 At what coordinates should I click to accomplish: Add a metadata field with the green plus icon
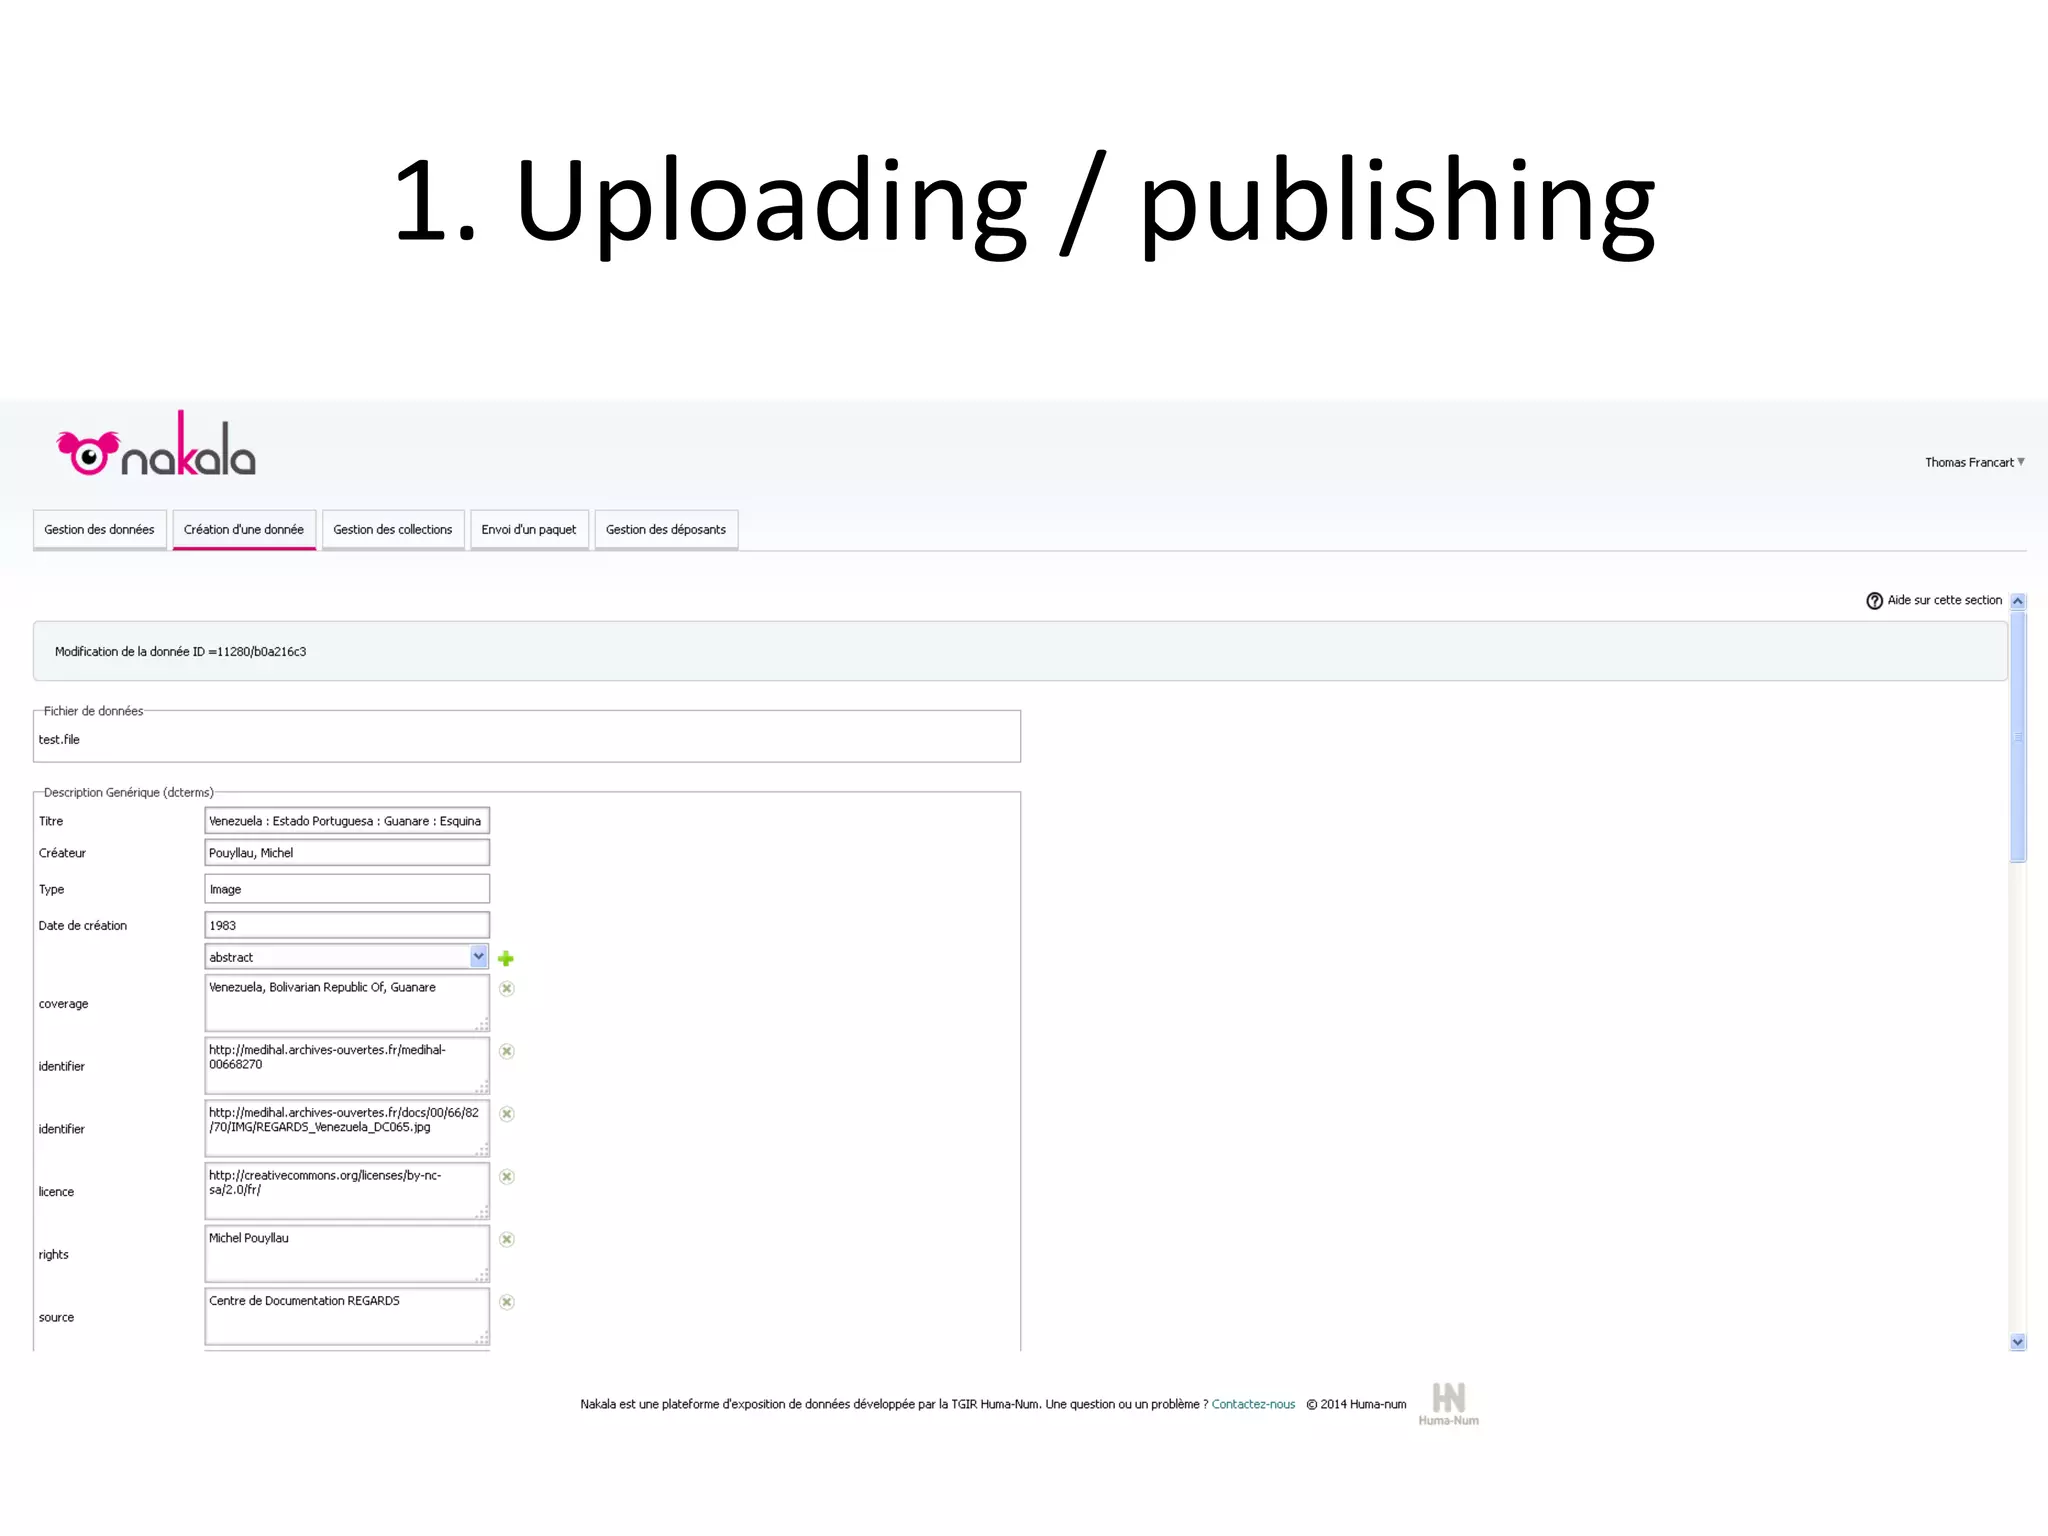[x=506, y=958]
